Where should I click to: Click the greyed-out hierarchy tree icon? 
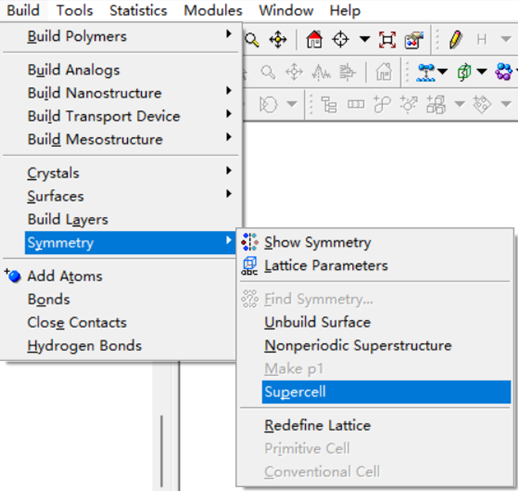[329, 105]
